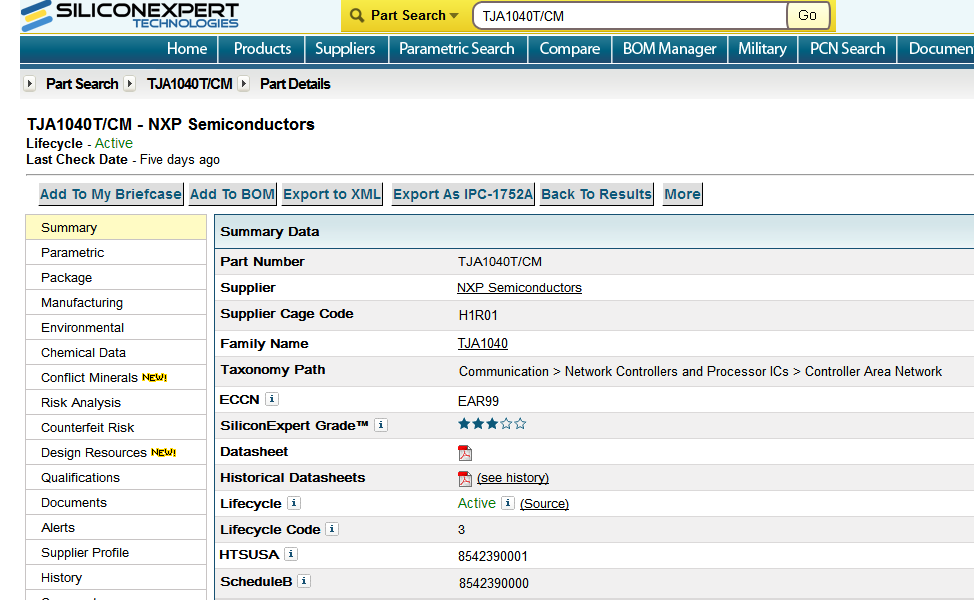The height and width of the screenshot is (600, 974).
Task: Click the Lifecycle Code info icon
Action: coord(332,529)
